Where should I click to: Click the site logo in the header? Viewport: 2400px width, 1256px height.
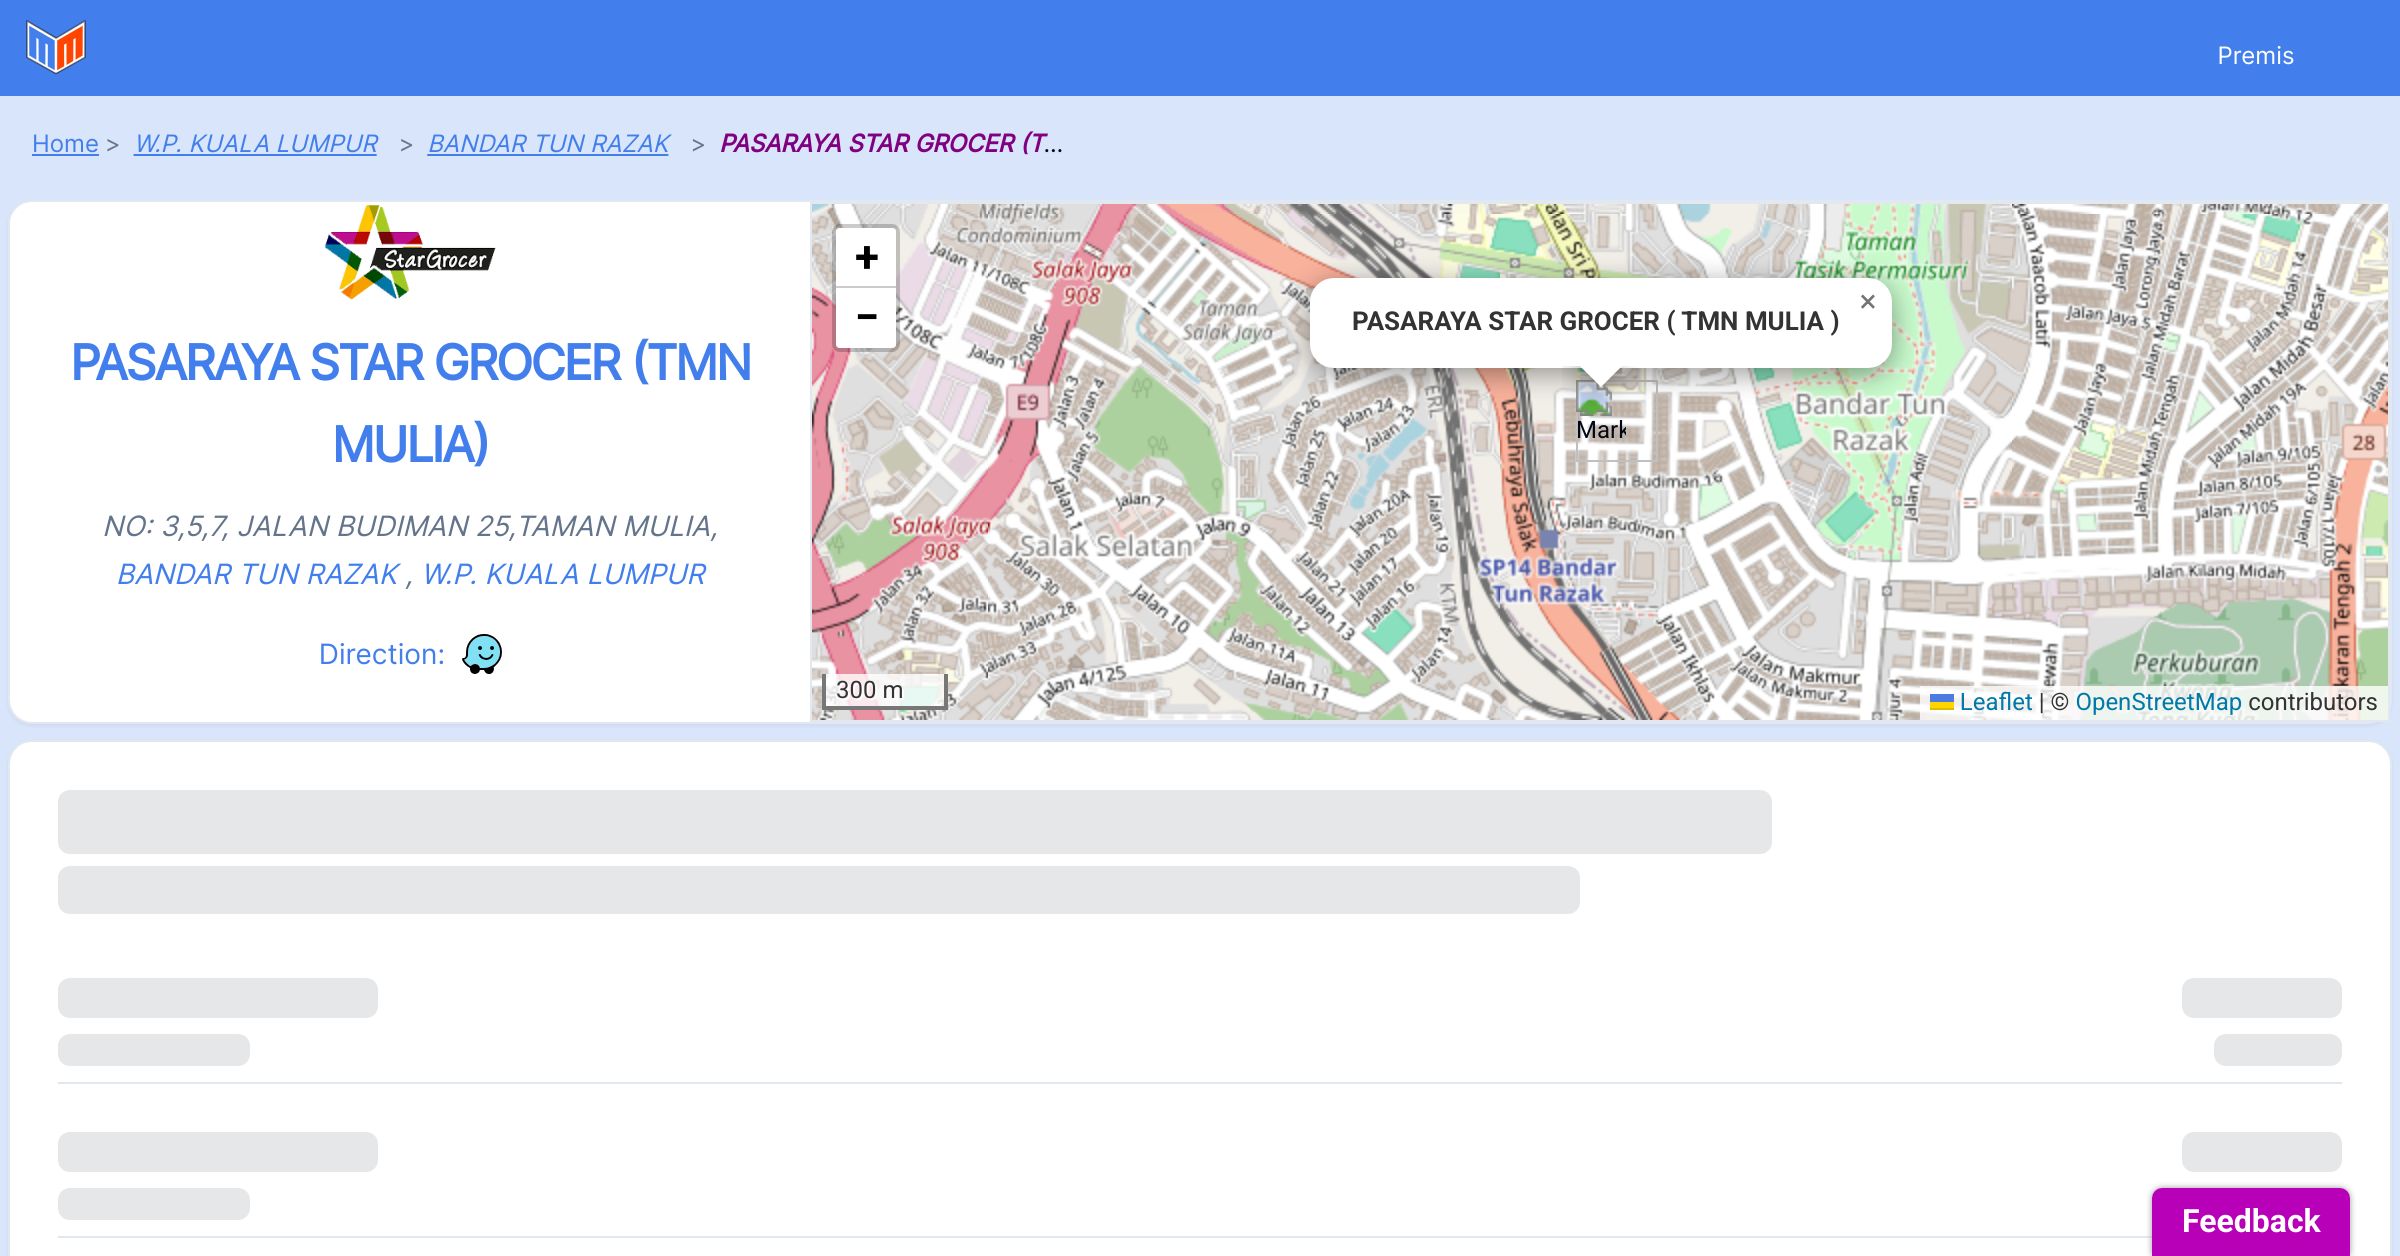(56, 47)
